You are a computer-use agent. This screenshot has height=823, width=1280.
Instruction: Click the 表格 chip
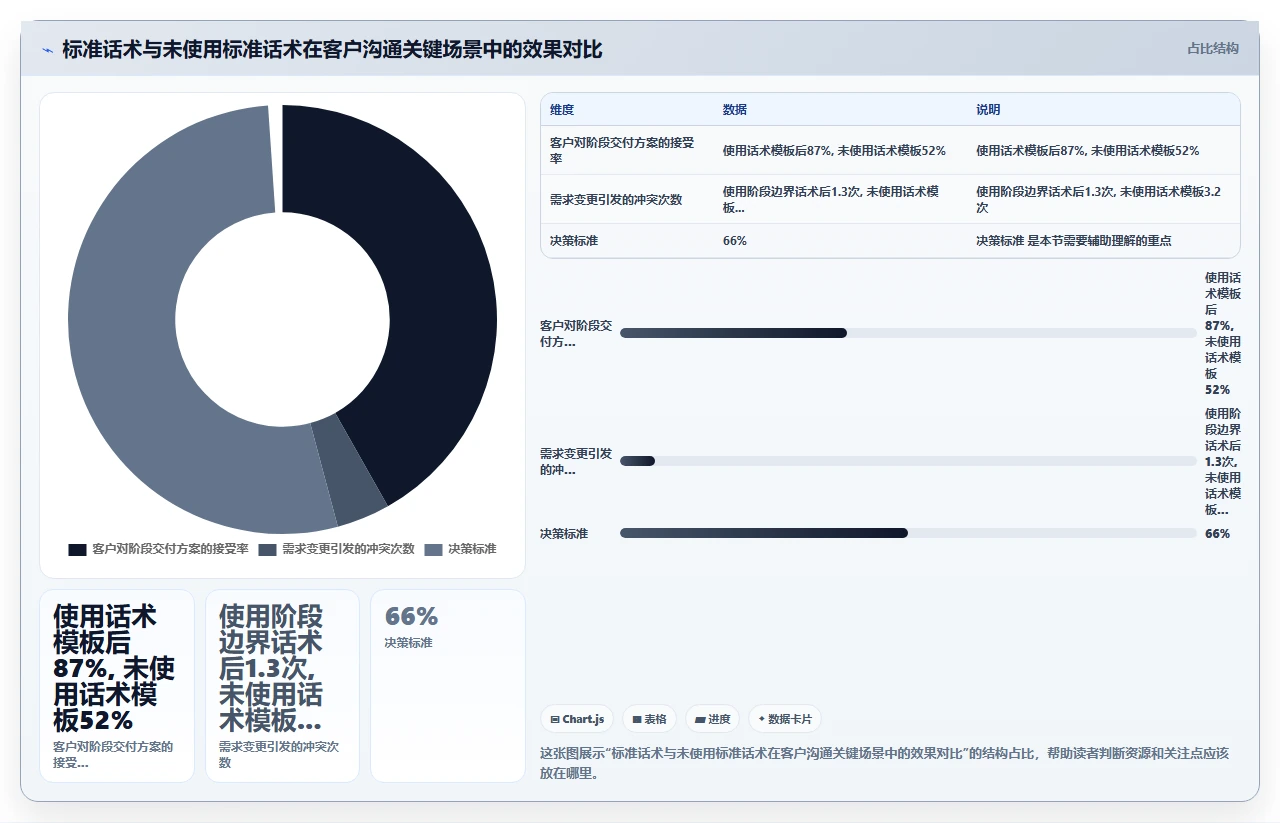650,719
